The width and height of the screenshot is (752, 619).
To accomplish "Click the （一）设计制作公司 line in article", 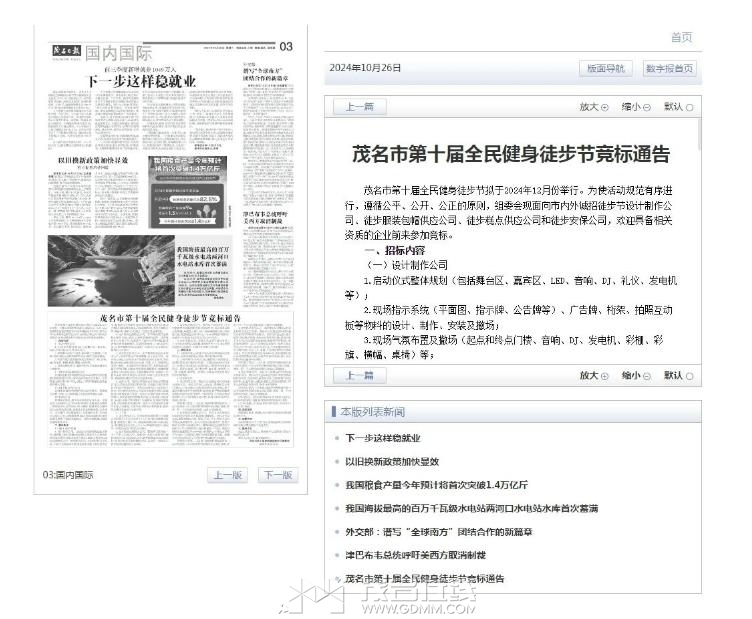I will tap(406, 265).
